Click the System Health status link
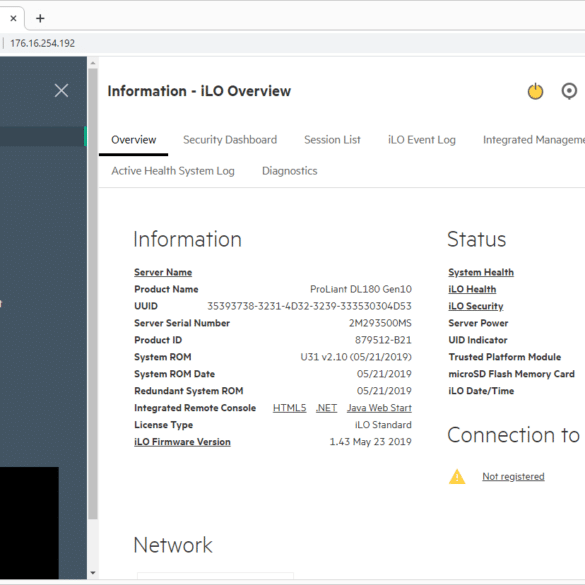The width and height of the screenshot is (585, 585). pos(481,272)
